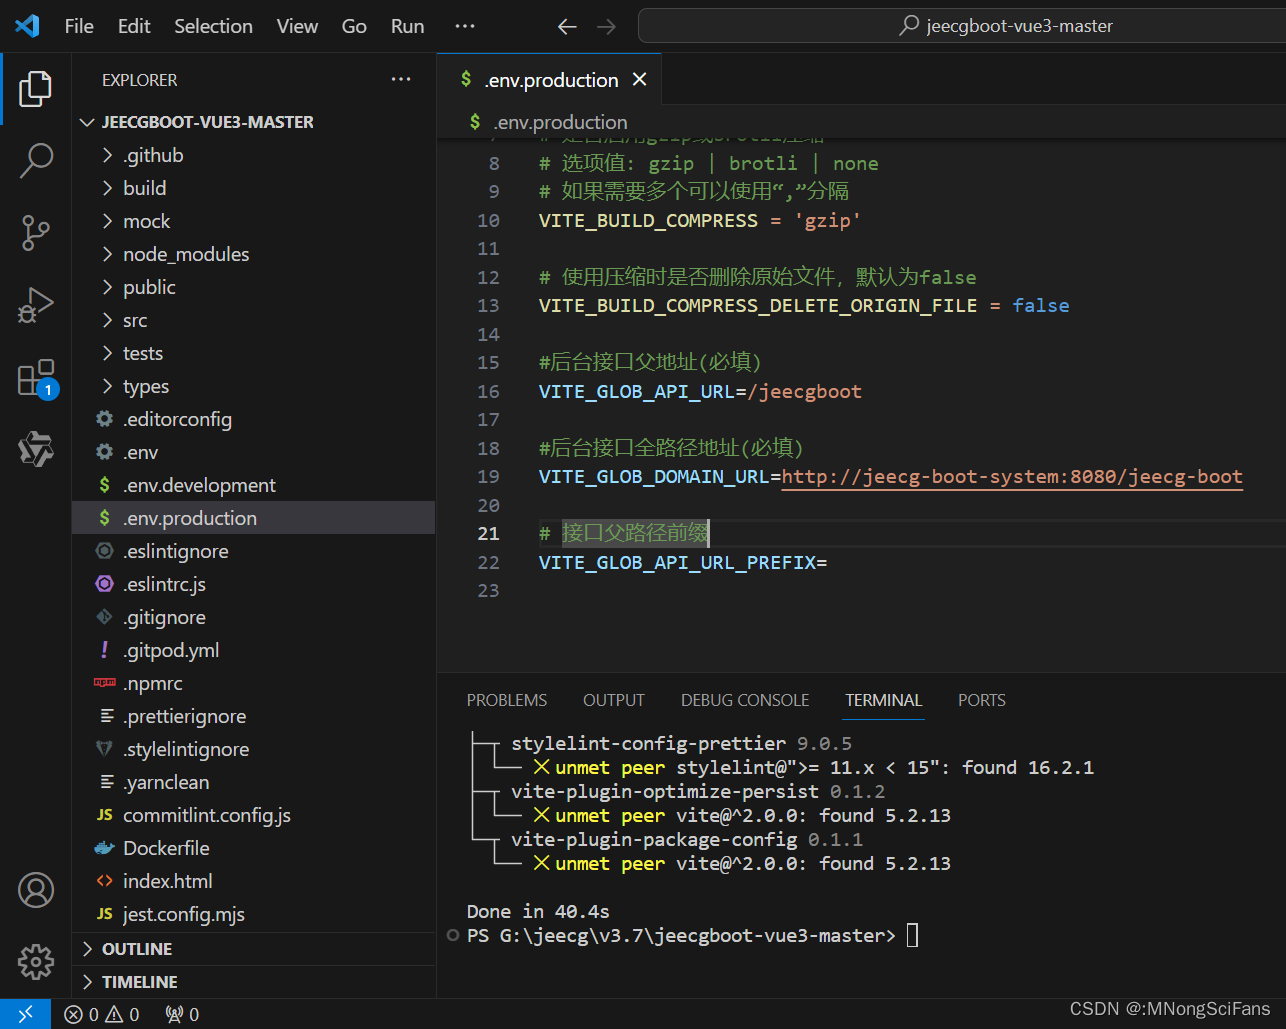The width and height of the screenshot is (1286, 1029).
Task: Open Run and Debug view icon
Action: point(35,305)
